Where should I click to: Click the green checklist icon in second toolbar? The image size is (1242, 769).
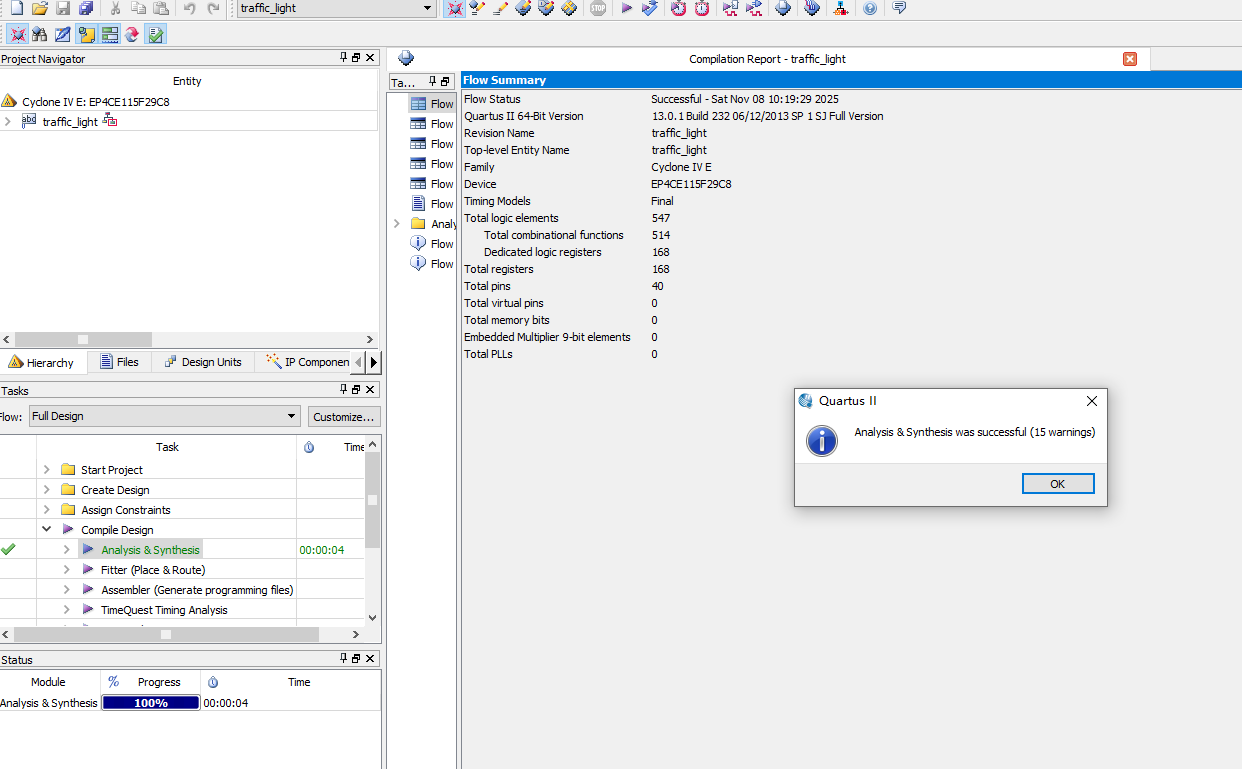click(155, 34)
